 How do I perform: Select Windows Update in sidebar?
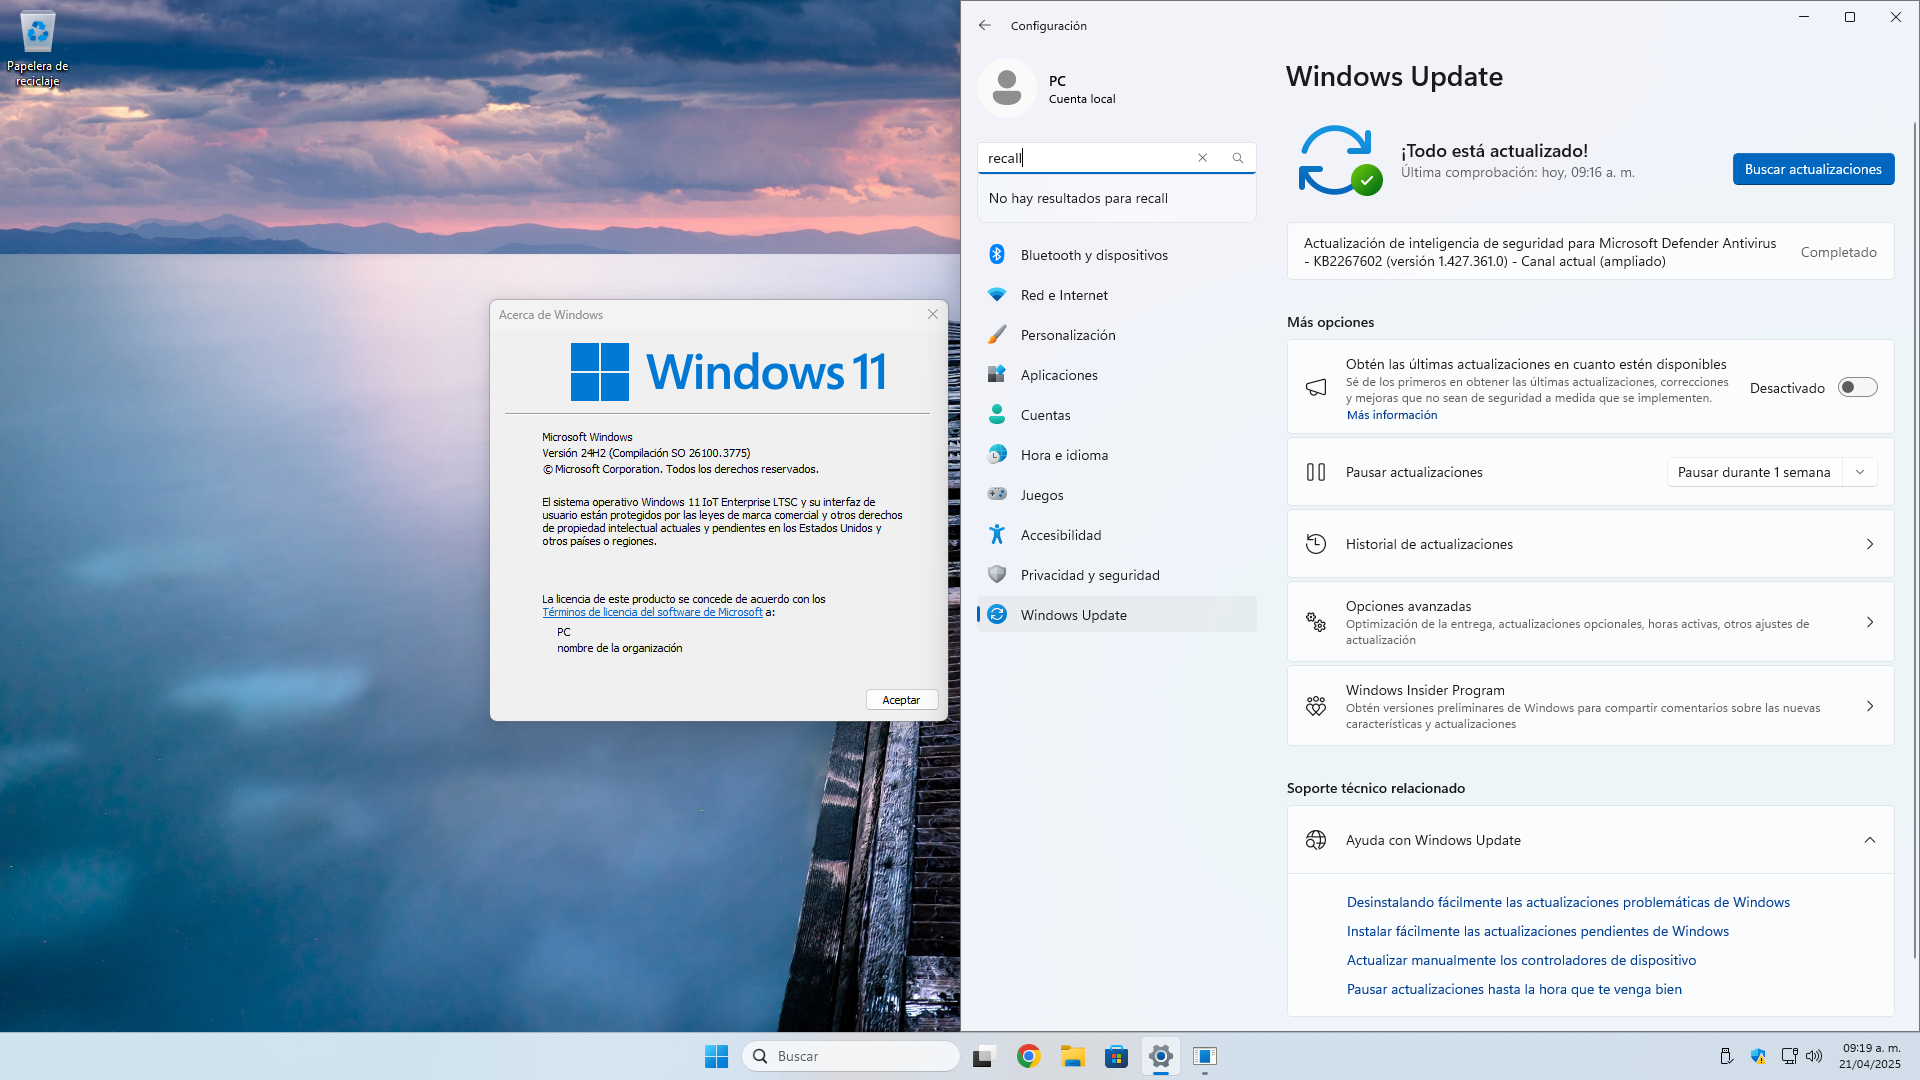click(1116, 615)
